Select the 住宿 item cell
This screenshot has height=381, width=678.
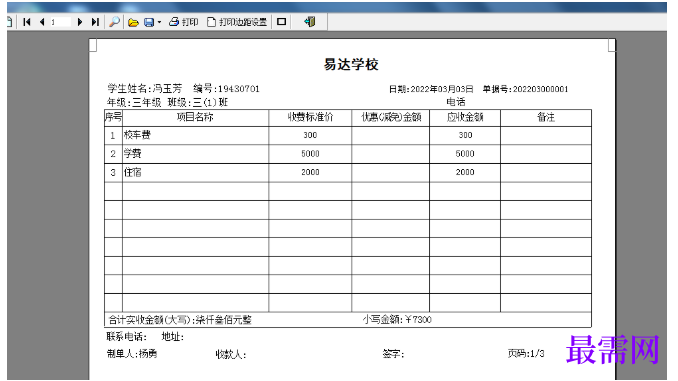pyautogui.click(x=195, y=173)
